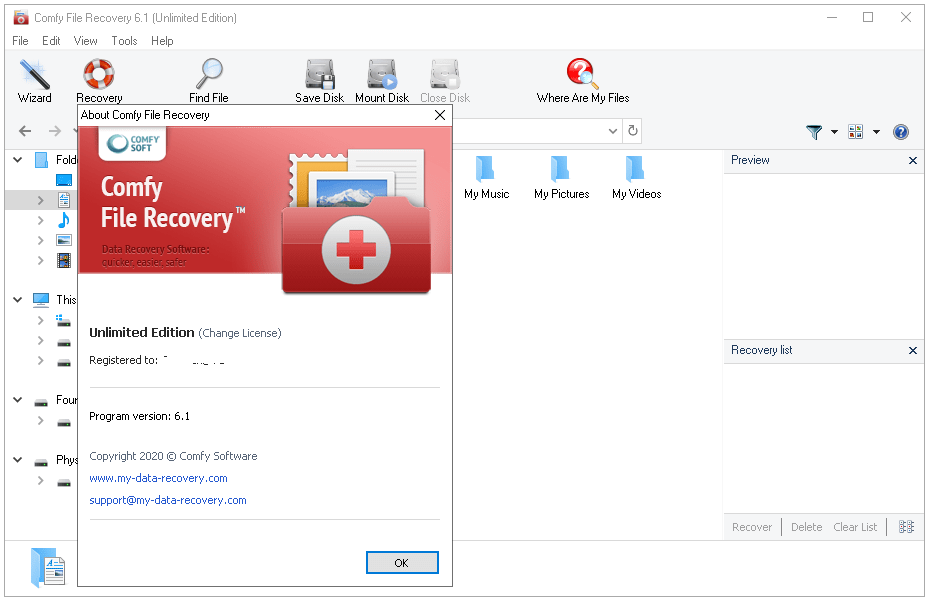Collapse the This PC tree node

tap(18, 300)
